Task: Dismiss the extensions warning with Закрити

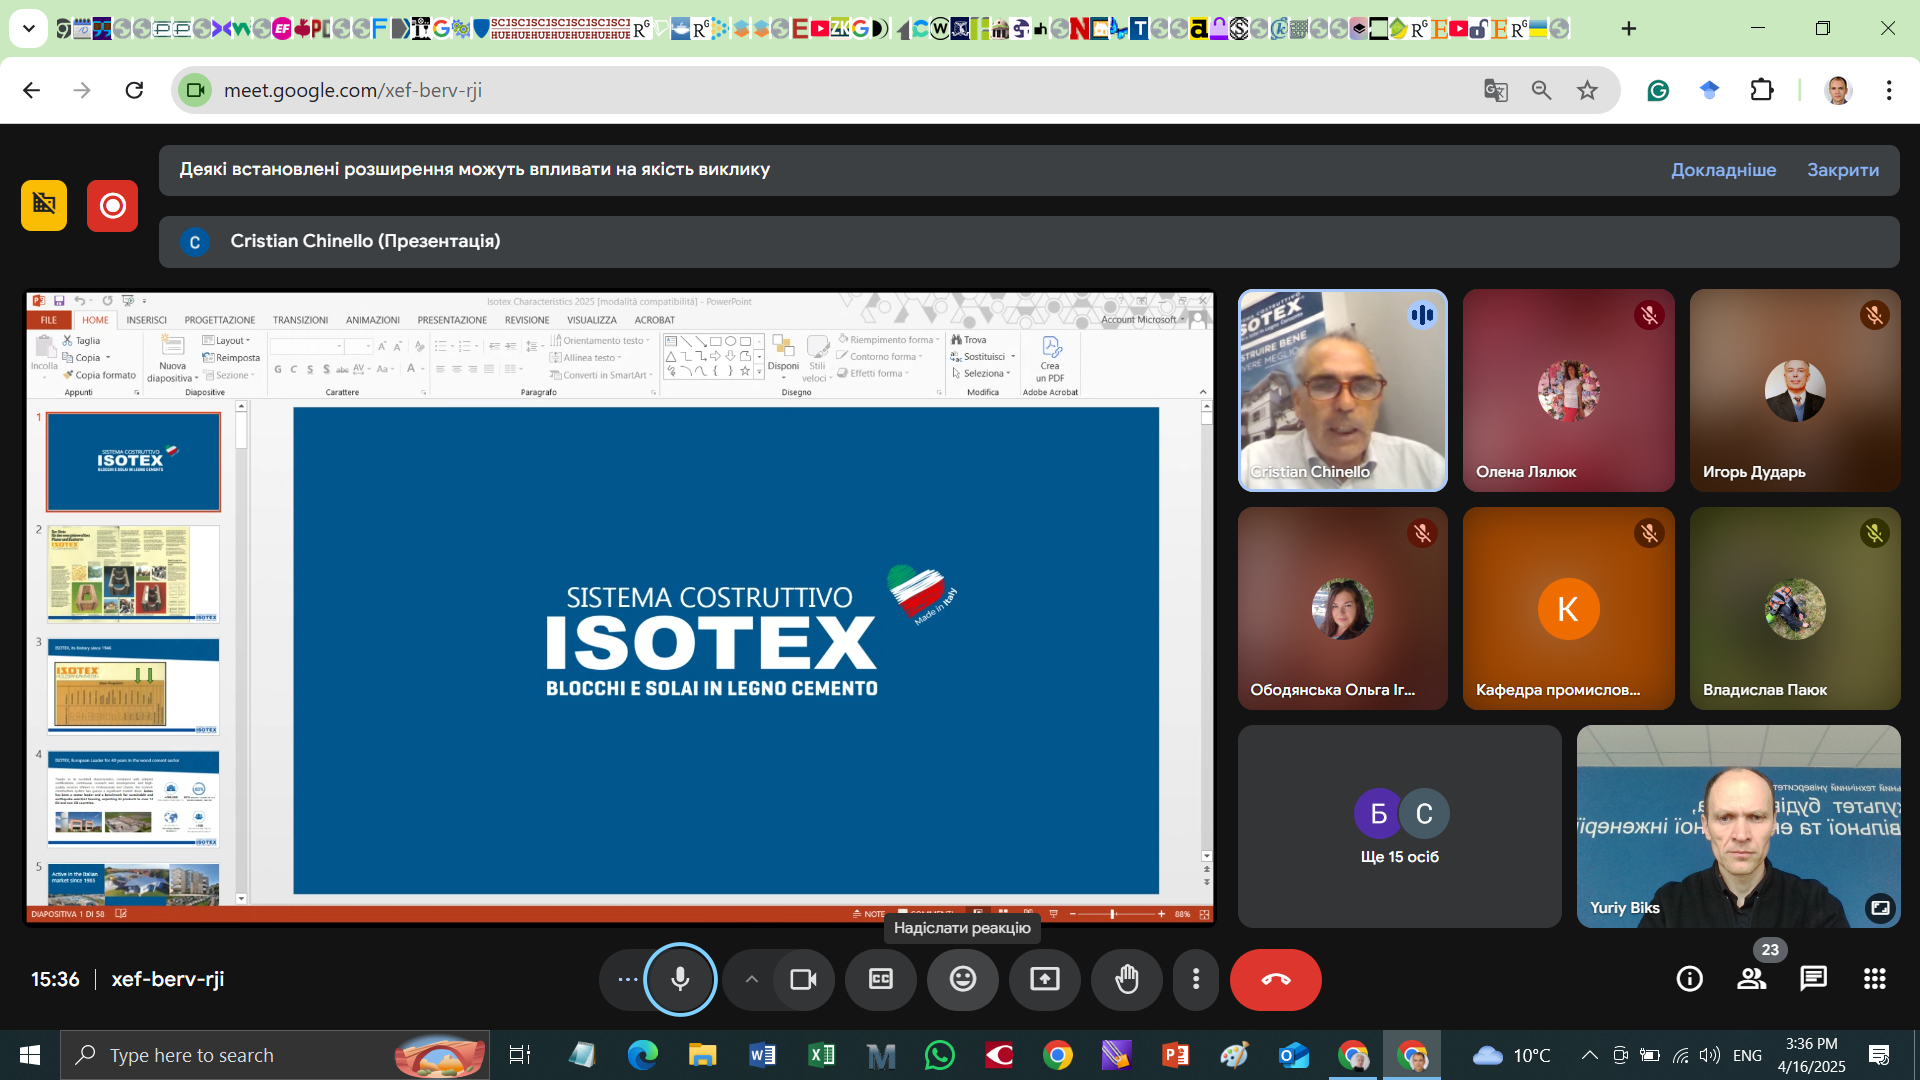Action: 1843,170
